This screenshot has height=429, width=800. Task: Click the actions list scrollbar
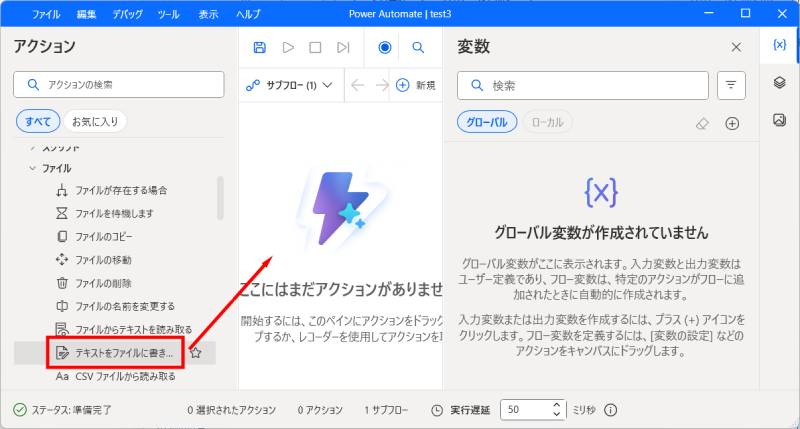click(220, 198)
